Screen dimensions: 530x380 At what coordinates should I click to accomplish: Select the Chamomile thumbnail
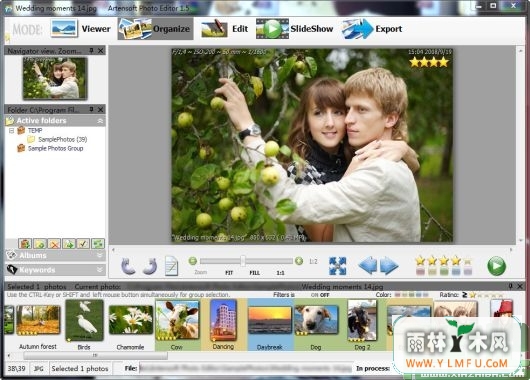(x=130, y=320)
